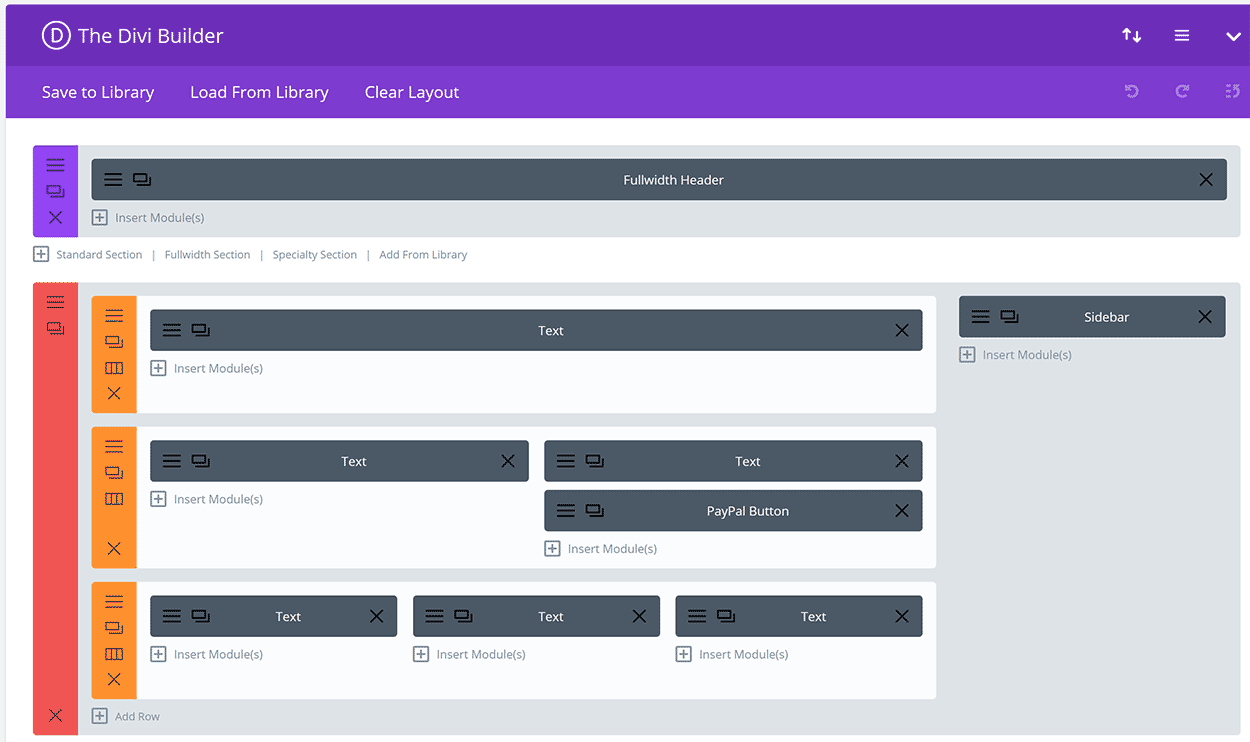Add a Specialty Section
Viewport: 1250px width, 742px height.
[314, 255]
